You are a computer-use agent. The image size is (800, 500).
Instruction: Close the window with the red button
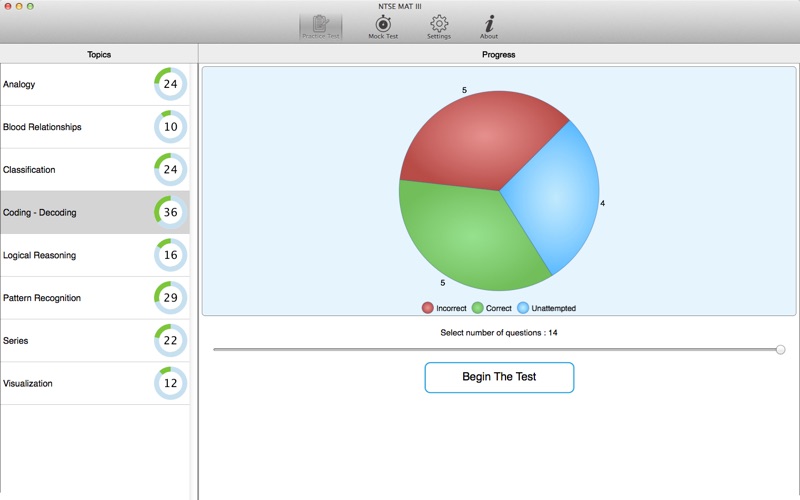pyautogui.click(x=8, y=6)
